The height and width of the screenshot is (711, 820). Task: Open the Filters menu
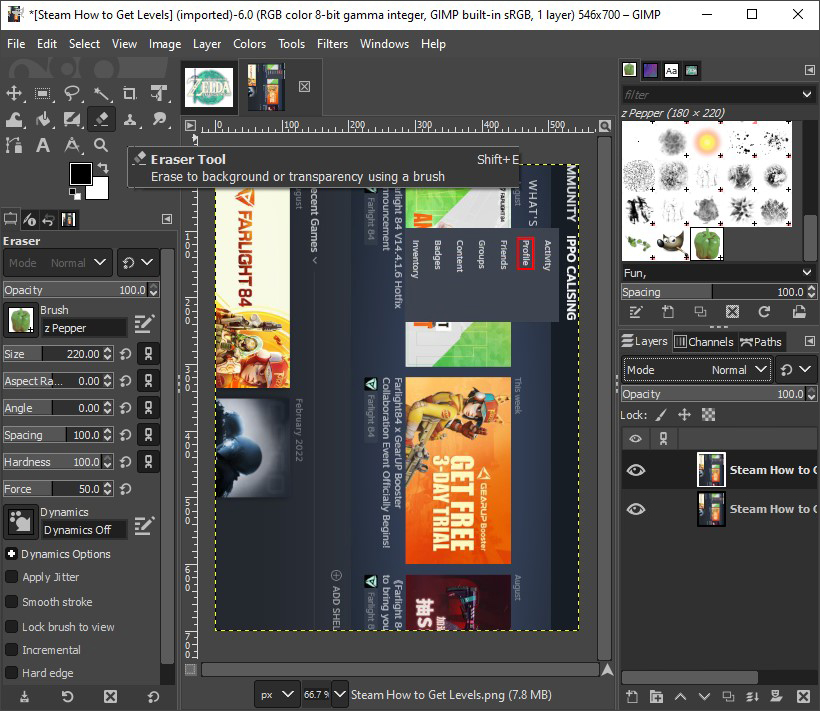(332, 44)
